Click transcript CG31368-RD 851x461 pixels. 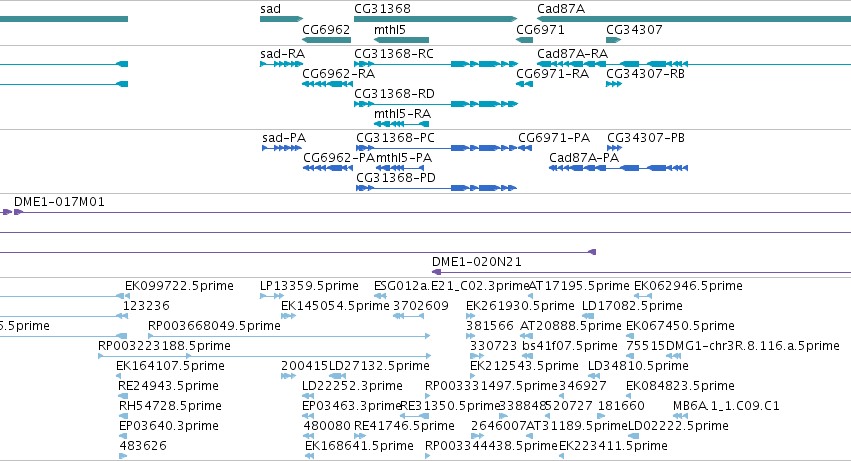point(394,93)
